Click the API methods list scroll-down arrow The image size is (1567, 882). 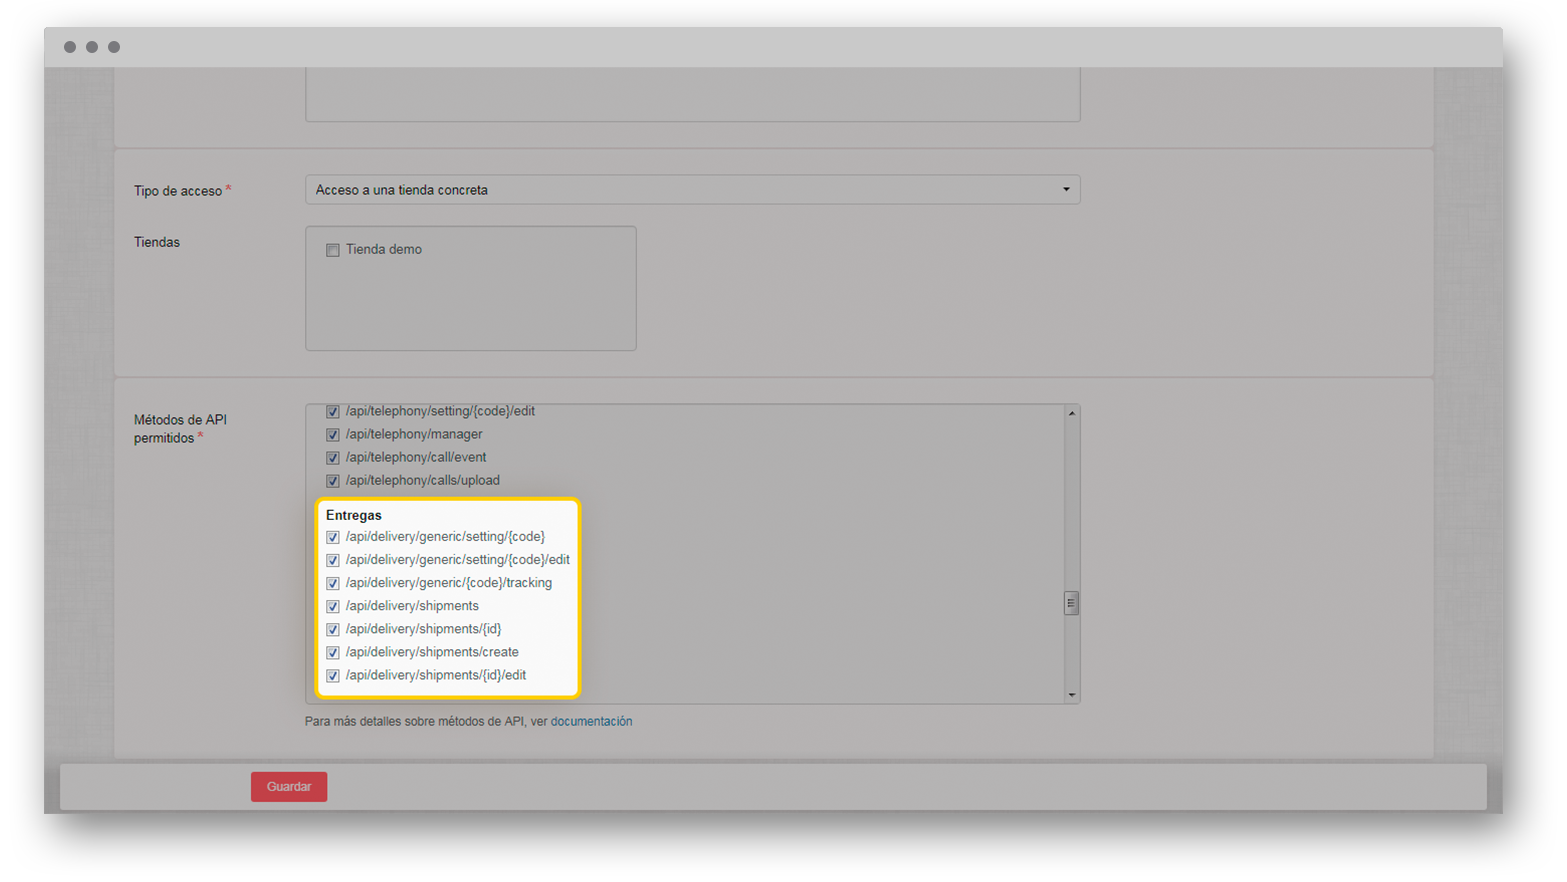1072,695
